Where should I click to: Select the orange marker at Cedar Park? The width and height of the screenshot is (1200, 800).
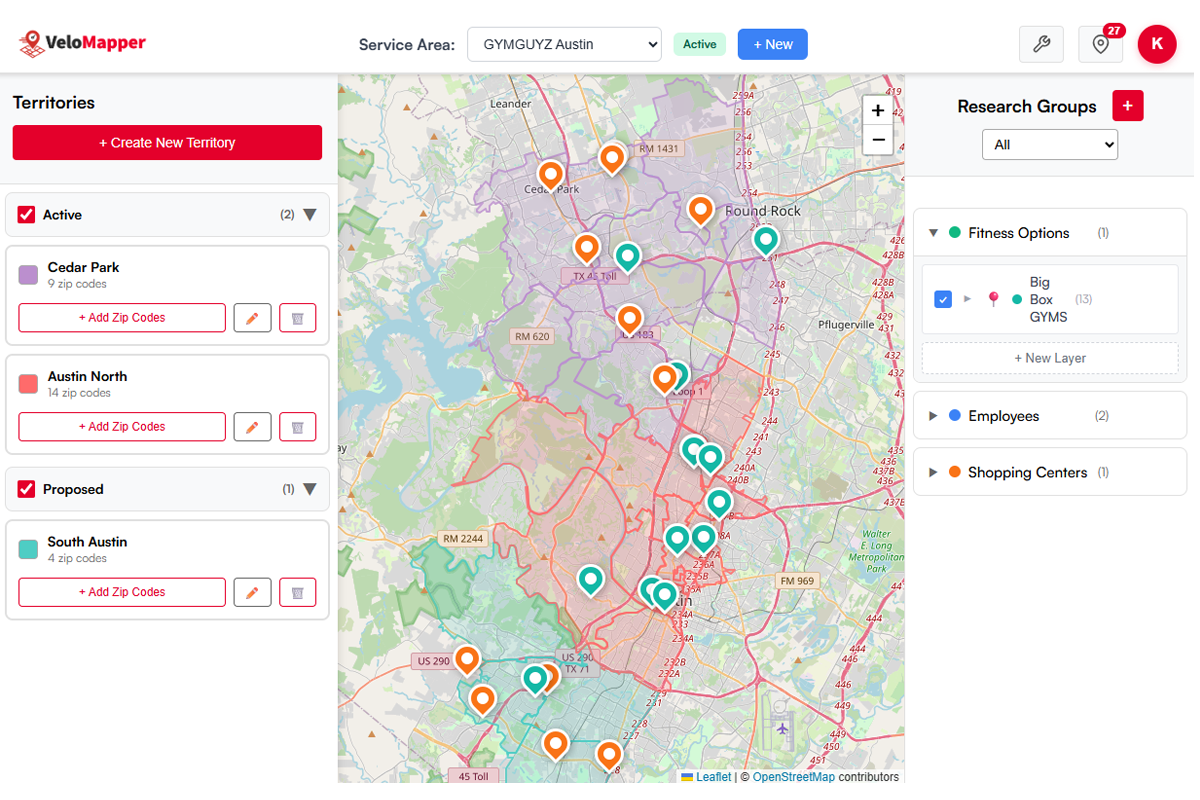click(550, 175)
